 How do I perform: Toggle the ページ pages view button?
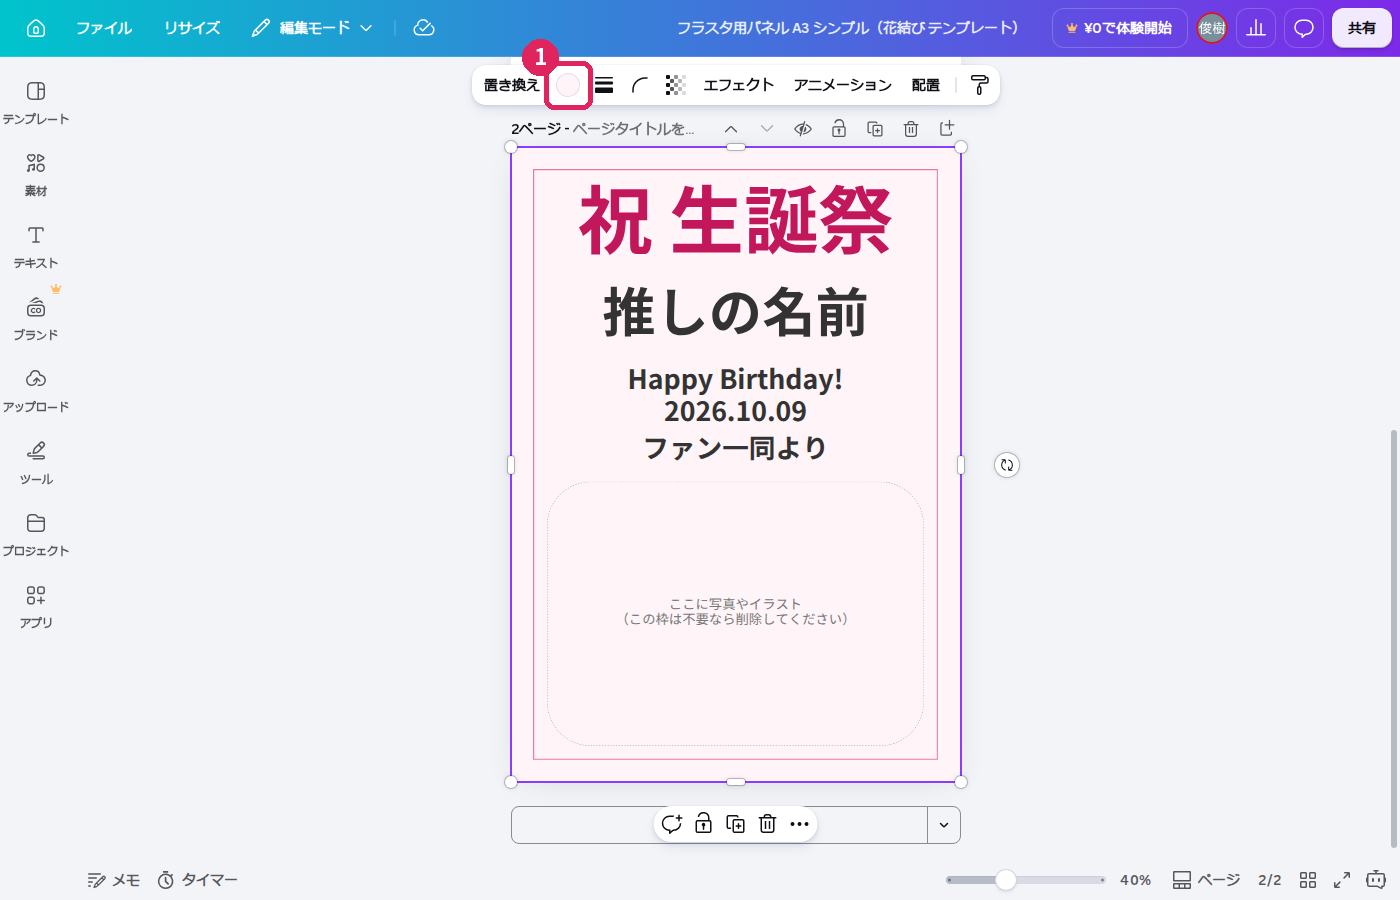click(x=1206, y=880)
